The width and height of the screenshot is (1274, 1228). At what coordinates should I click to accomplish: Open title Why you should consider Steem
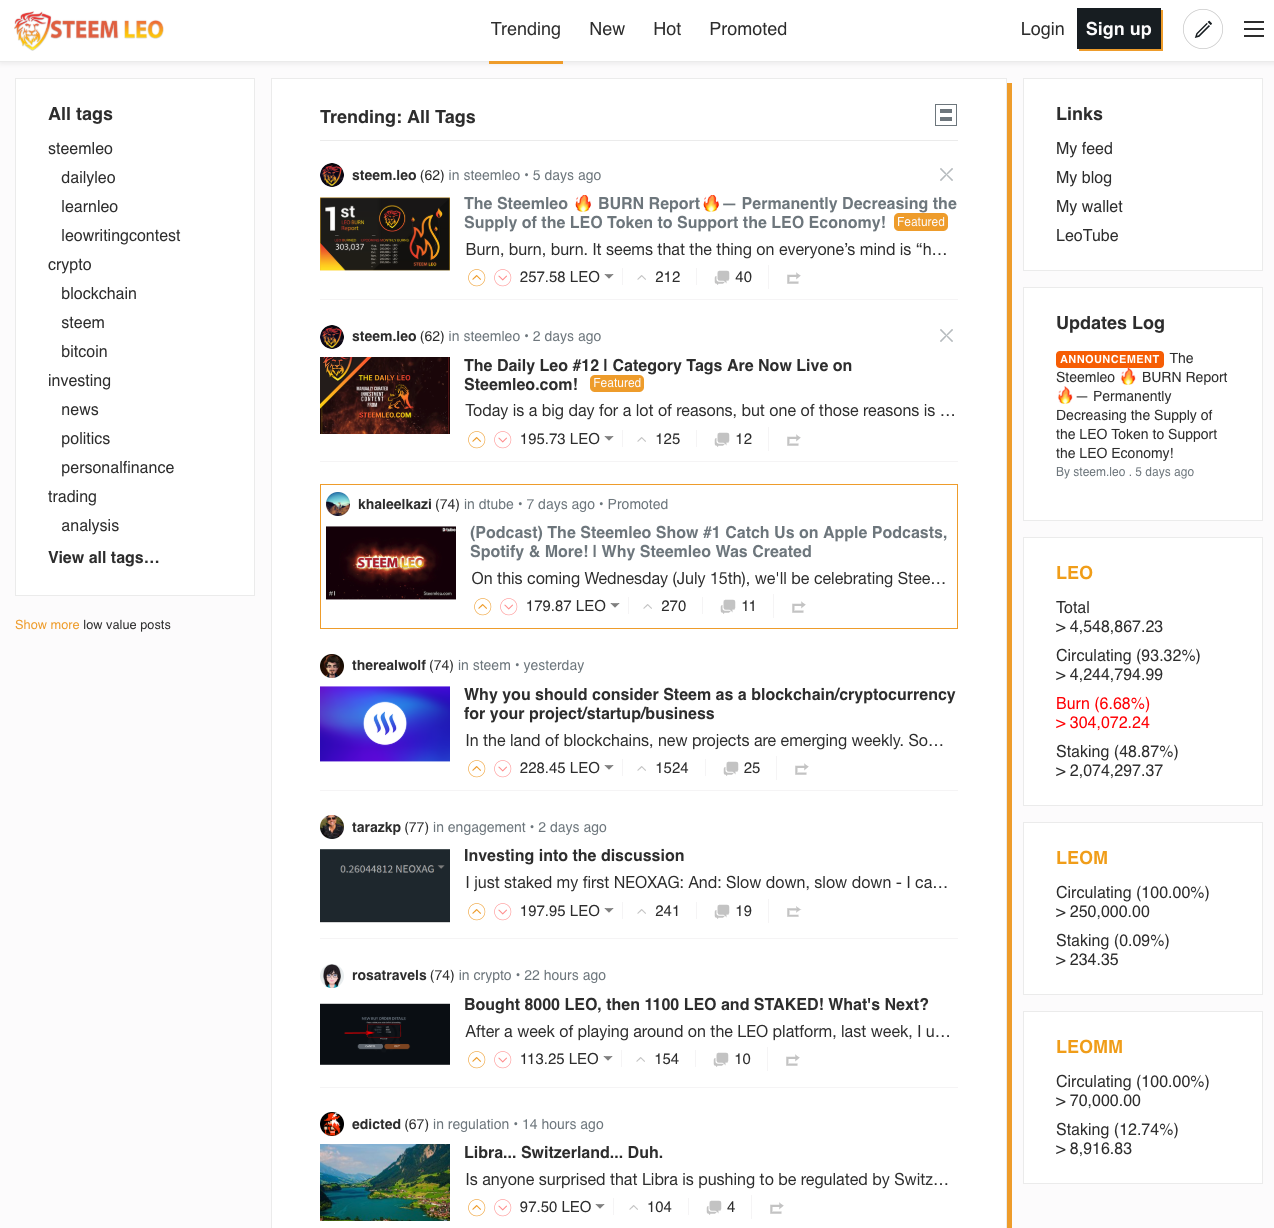coord(709,704)
